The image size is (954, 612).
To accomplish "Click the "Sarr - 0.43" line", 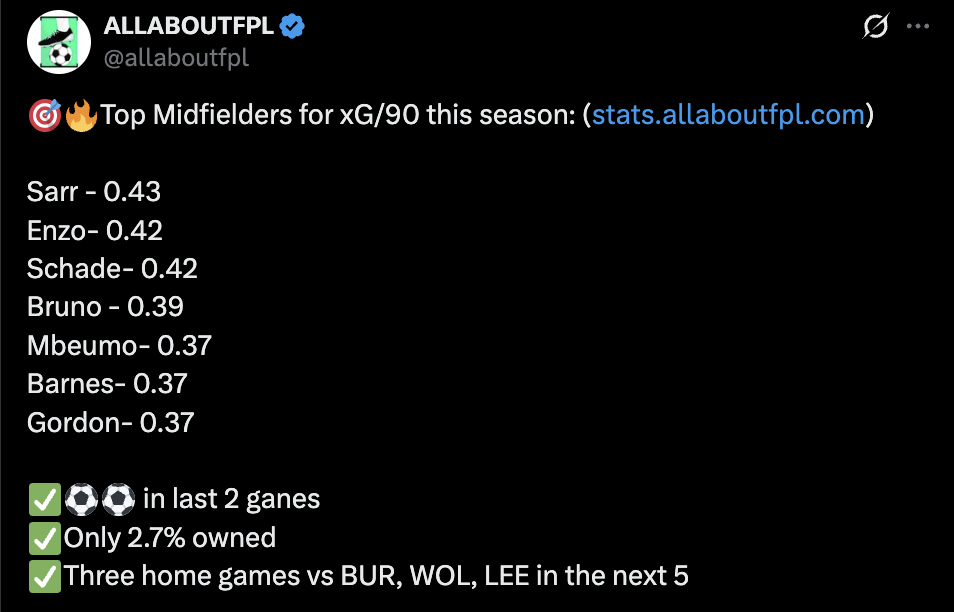I will tap(94, 192).
